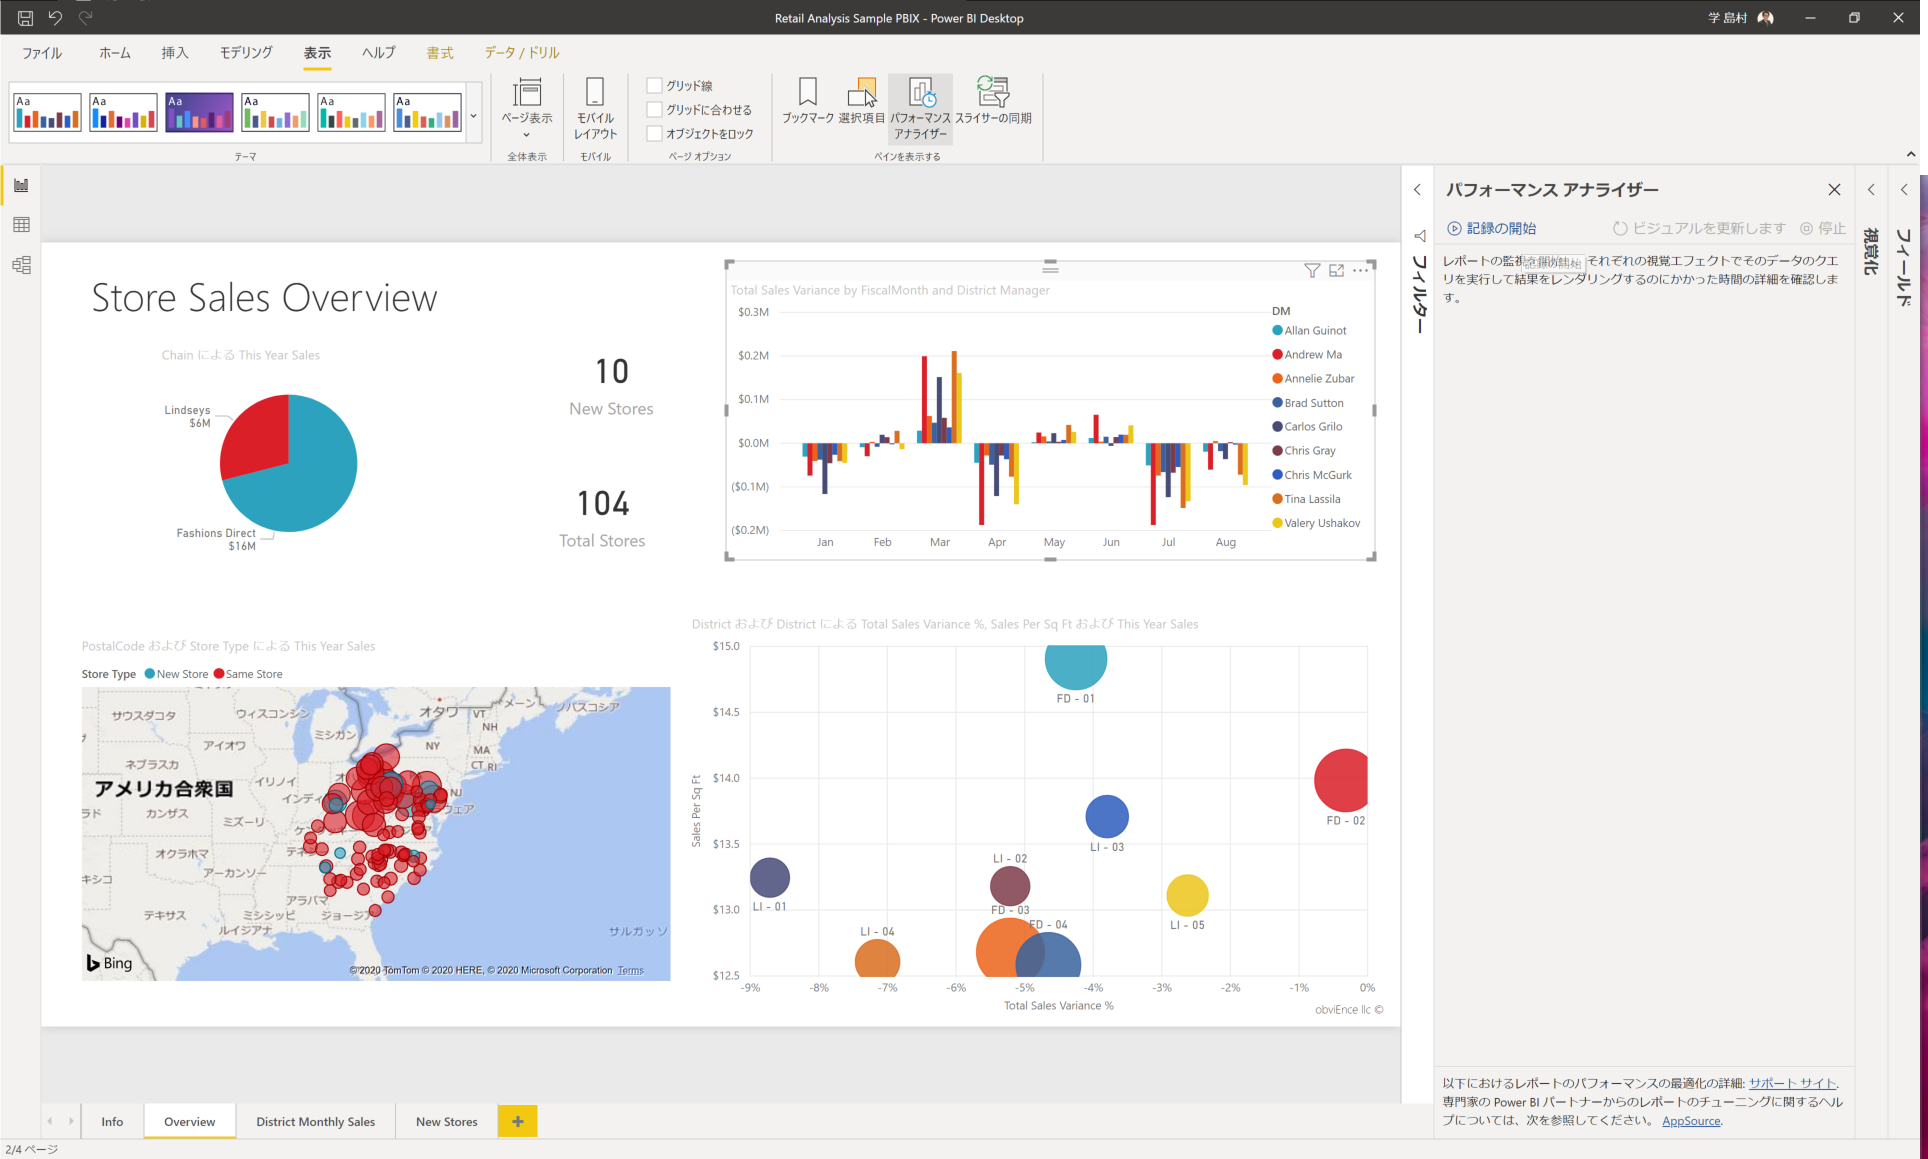Open the Selection pane icon
The height and width of the screenshot is (1159, 1928).
tap(861, 100)
